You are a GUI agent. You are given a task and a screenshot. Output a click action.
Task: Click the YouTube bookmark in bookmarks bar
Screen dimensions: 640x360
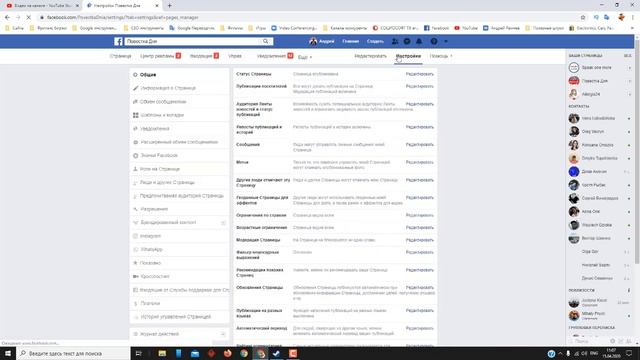(x=466, y=28)
